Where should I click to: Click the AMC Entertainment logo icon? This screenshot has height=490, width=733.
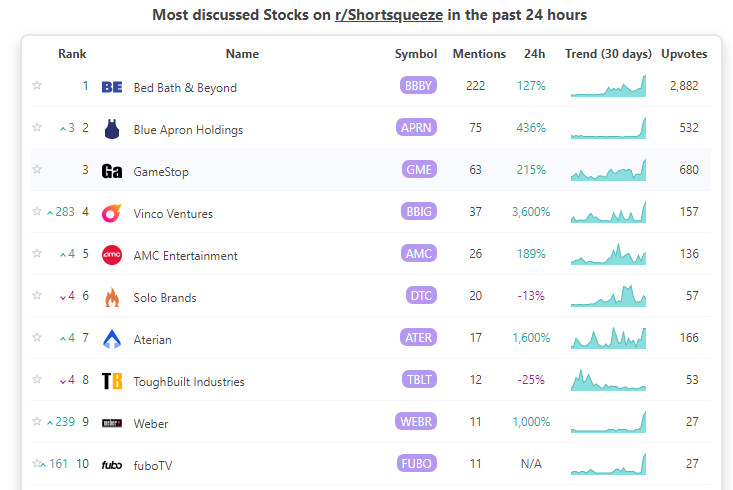tap(112, 255)
